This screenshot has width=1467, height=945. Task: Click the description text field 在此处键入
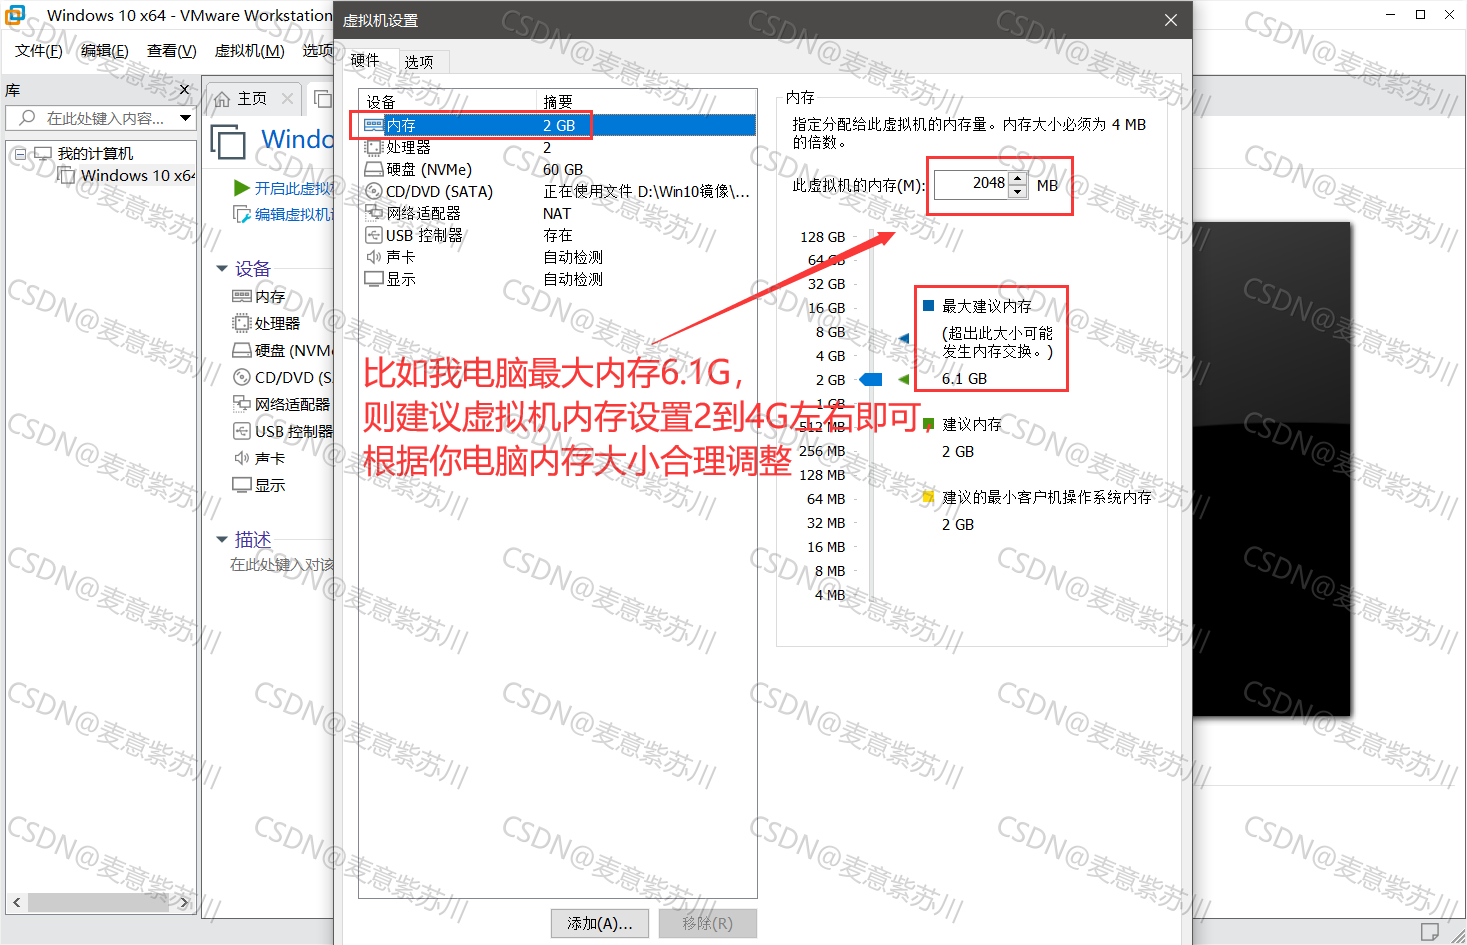tap(282, 565)
